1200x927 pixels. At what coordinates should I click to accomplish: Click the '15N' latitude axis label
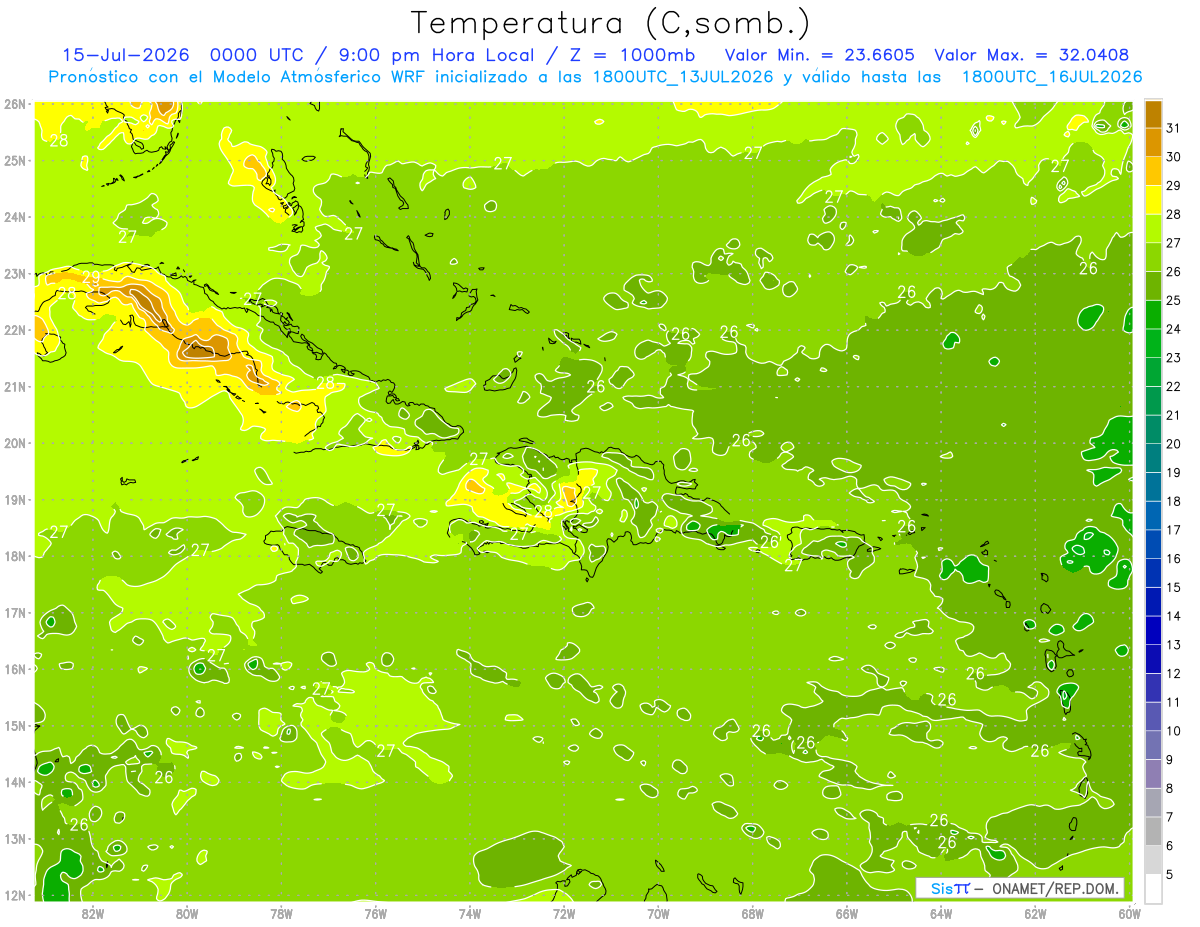pos(14,726)
